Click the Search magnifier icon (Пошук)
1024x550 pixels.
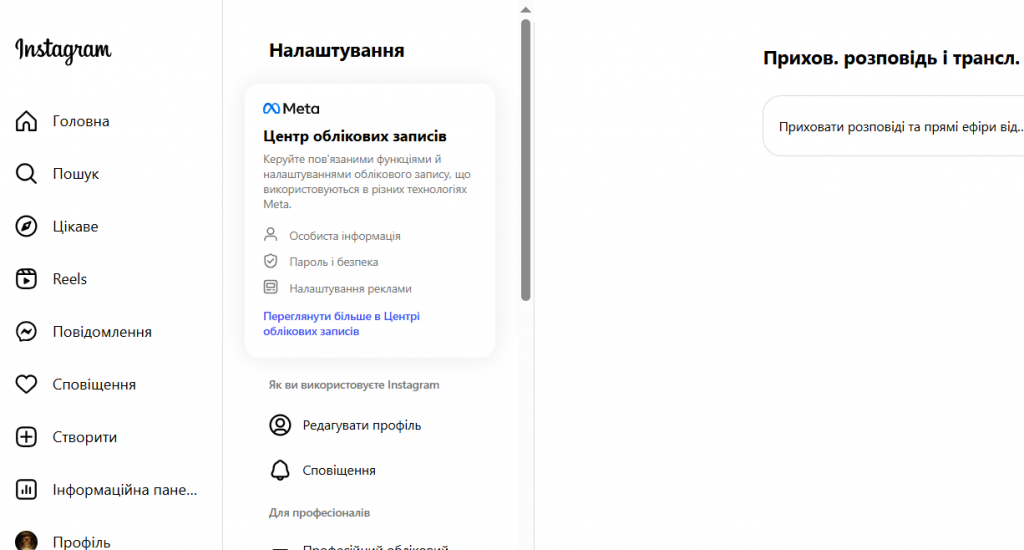27,174
